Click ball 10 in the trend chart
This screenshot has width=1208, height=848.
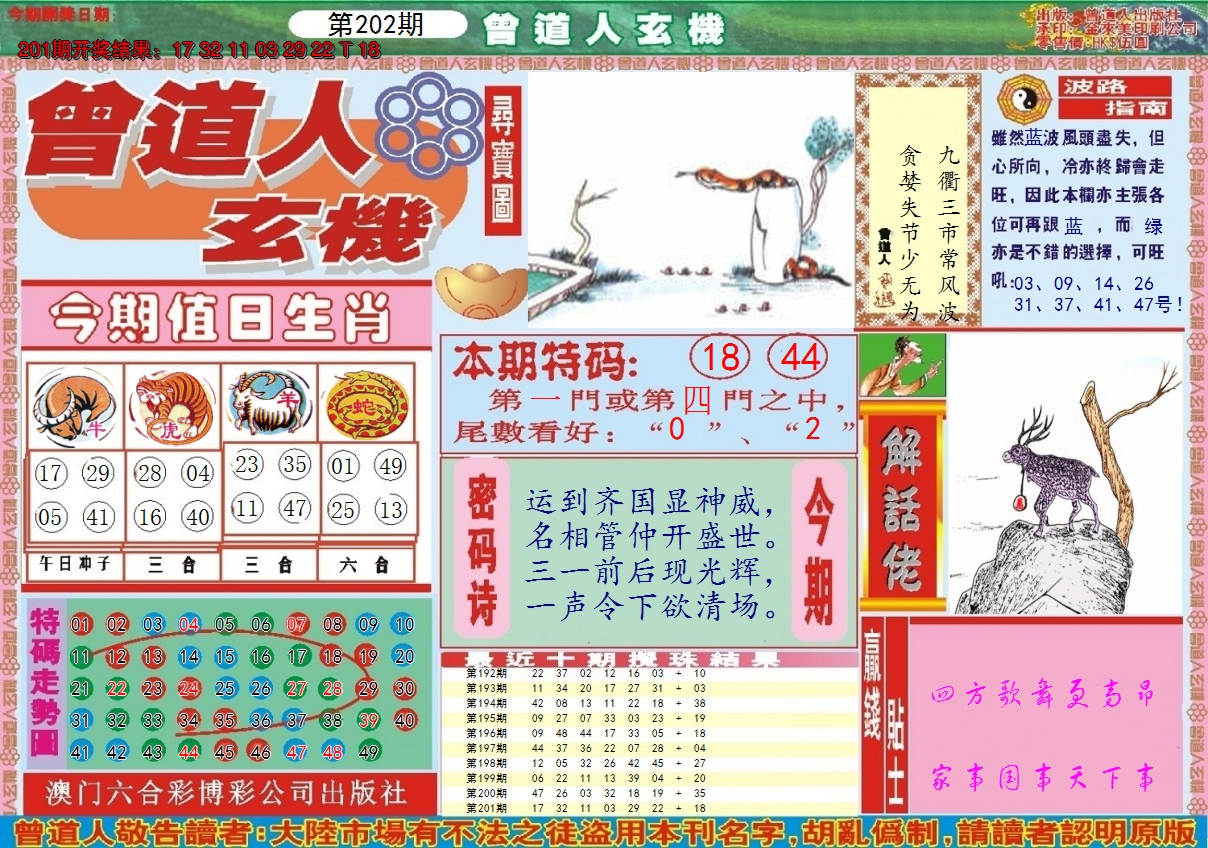click(404, 625)
